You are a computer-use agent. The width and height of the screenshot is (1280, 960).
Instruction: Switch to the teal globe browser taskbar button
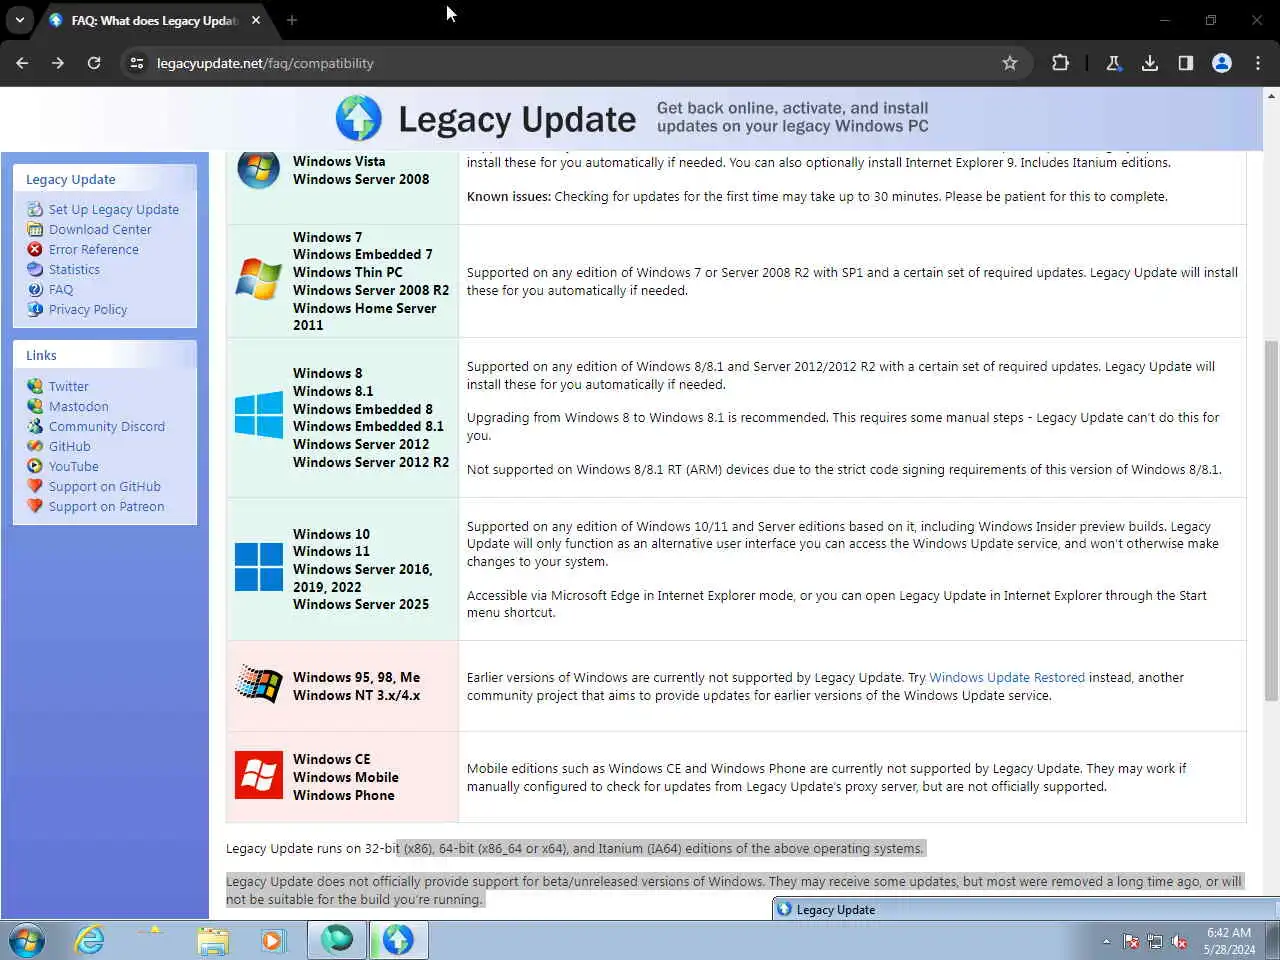click(x=337, y=940)
